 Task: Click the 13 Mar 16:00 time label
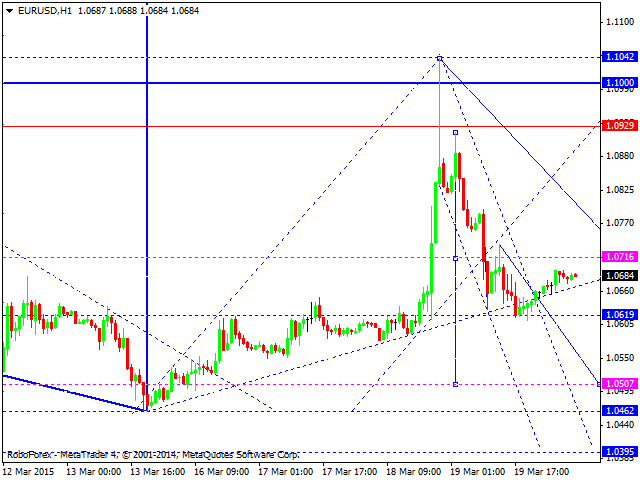tap(158, 472)
